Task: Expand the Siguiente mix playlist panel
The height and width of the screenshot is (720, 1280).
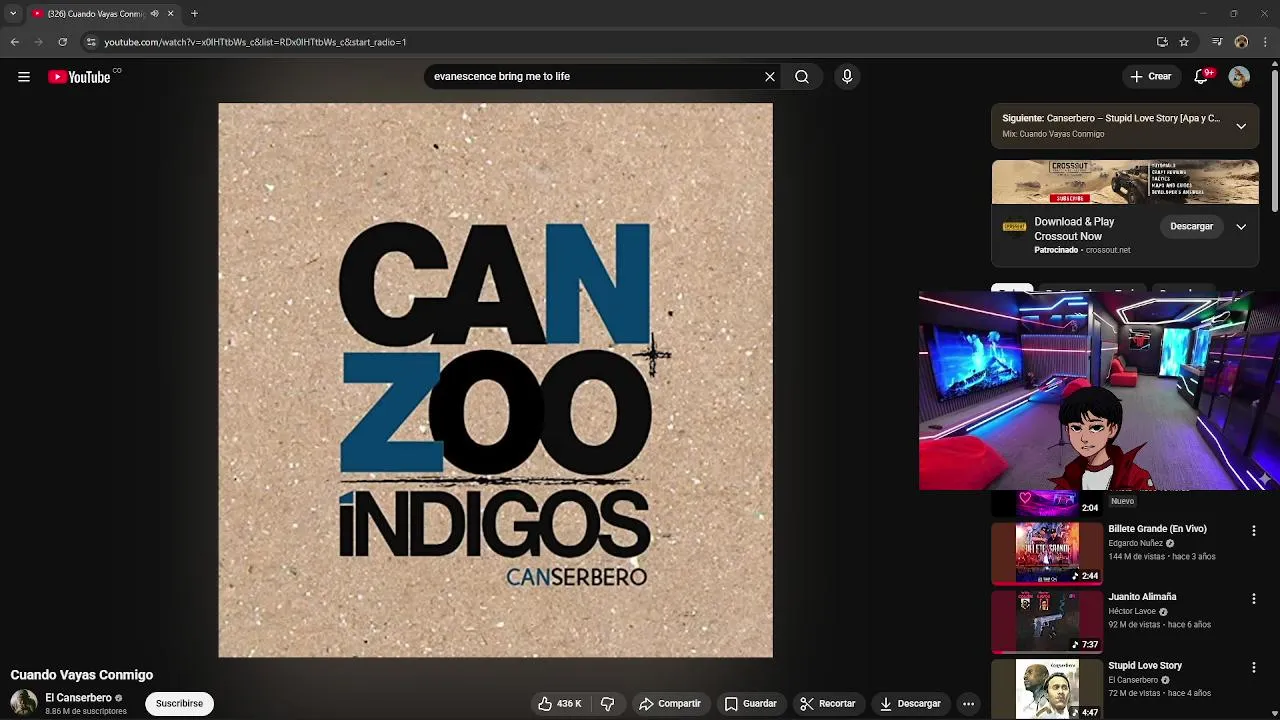Action: coord(1241,126)
